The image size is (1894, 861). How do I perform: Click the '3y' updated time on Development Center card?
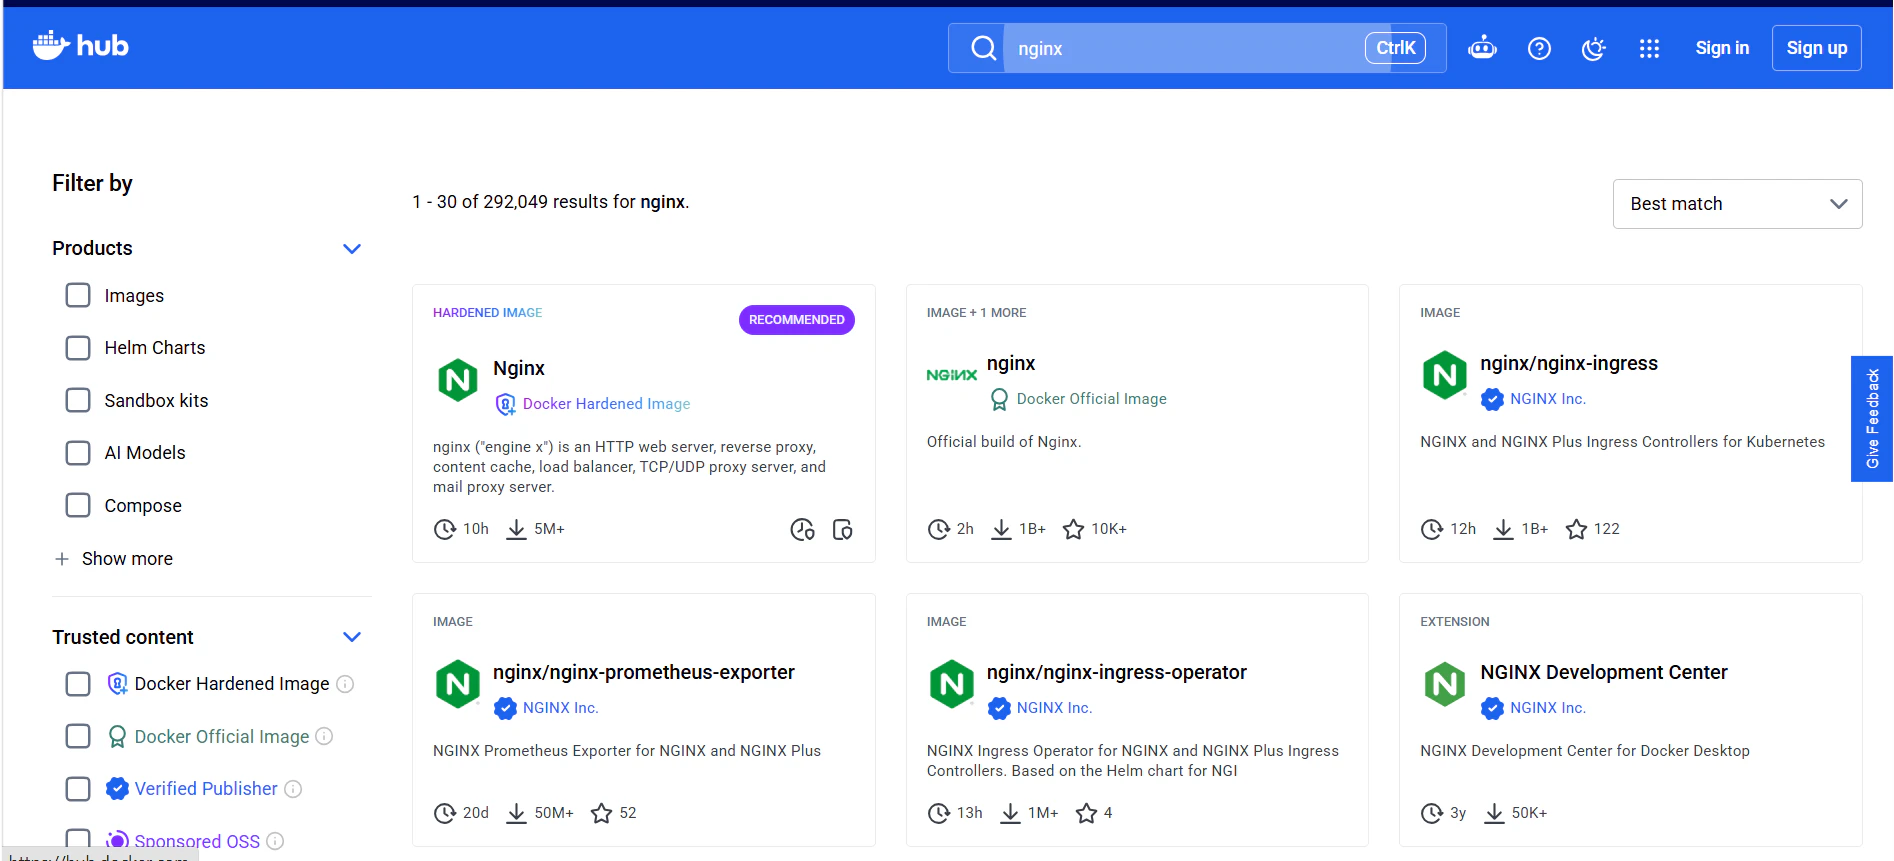coord(1458,813)
